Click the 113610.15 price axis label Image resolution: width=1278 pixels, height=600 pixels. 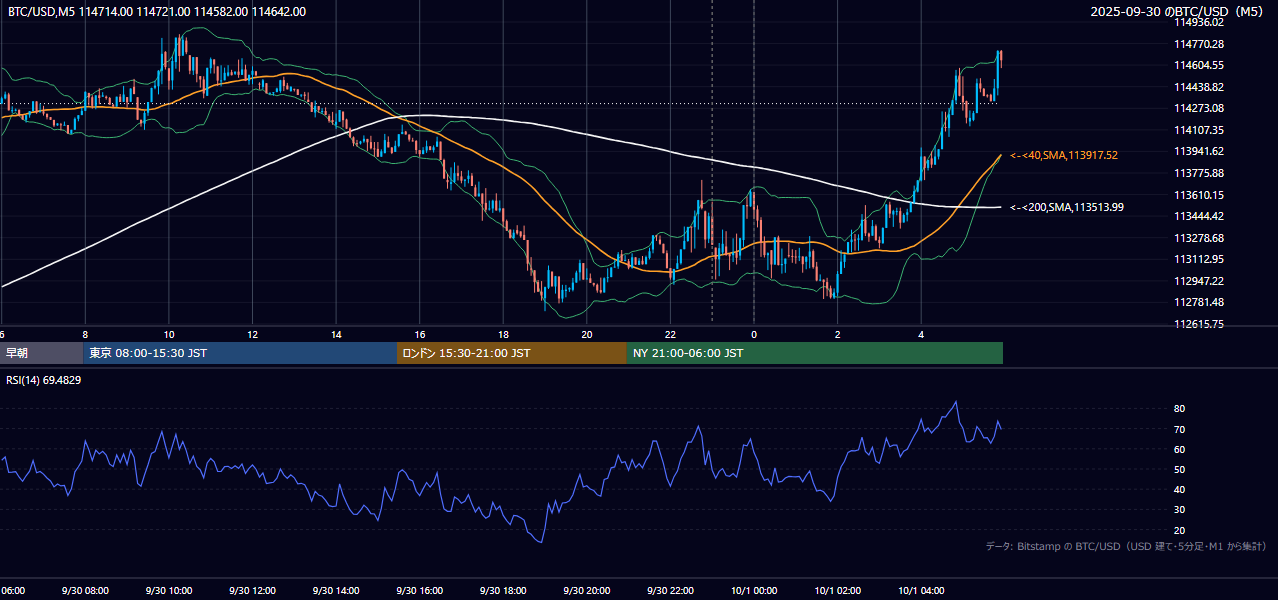click(x=1201, y=195)
